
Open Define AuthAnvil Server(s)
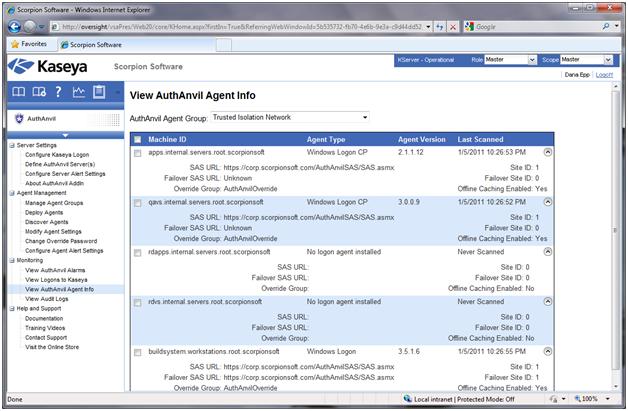click(60, 164)
